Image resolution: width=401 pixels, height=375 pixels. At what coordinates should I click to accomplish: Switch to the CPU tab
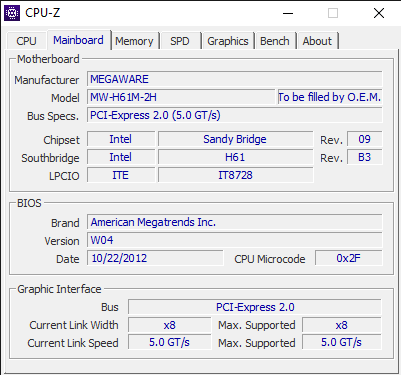26,41
